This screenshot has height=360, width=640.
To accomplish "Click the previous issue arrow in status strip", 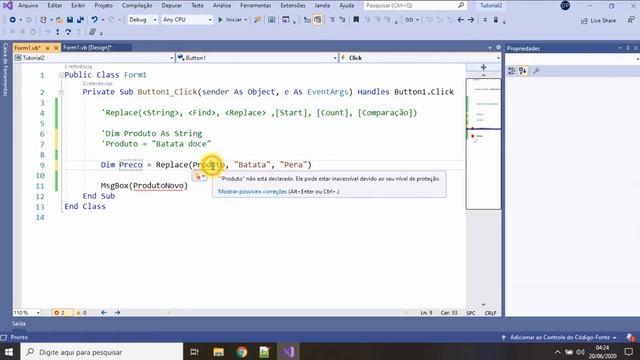I will 104,313.
